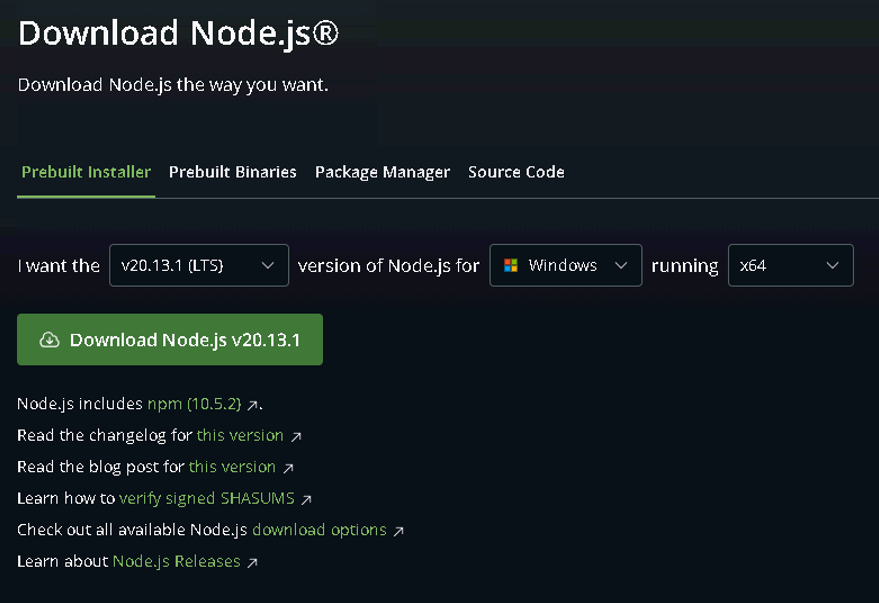Switch to the Source Code tab
879x603 pixels.
516,172
